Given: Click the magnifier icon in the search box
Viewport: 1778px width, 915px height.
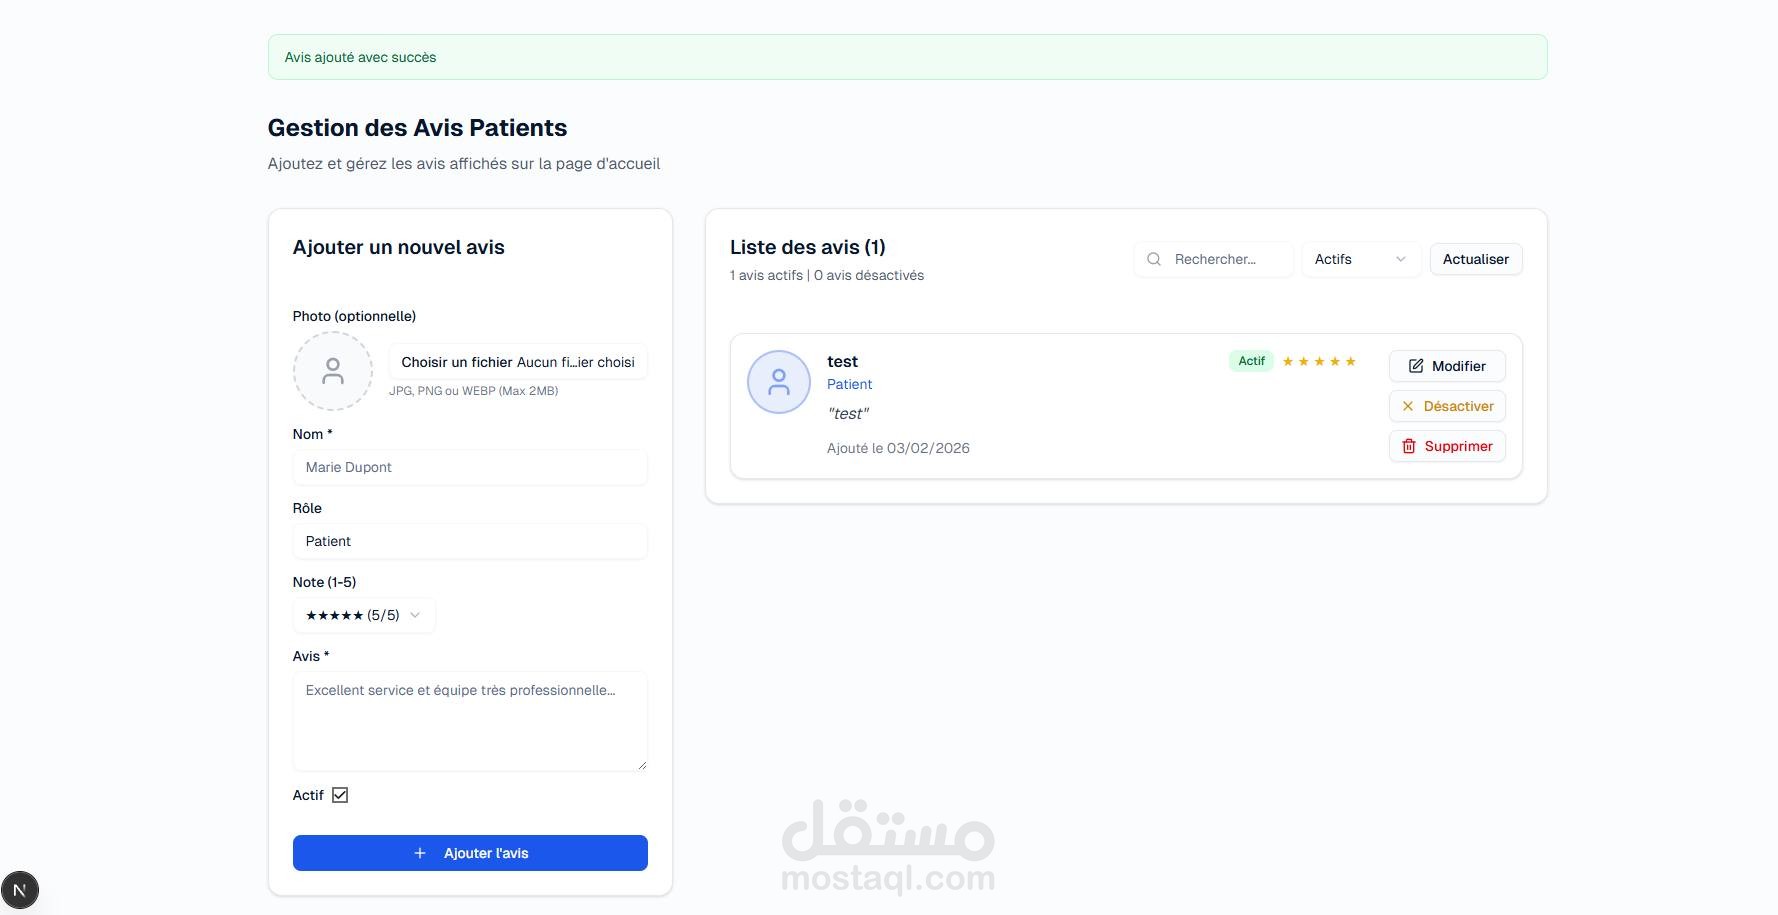Looking at the screenshot, I should (1154, 259).
